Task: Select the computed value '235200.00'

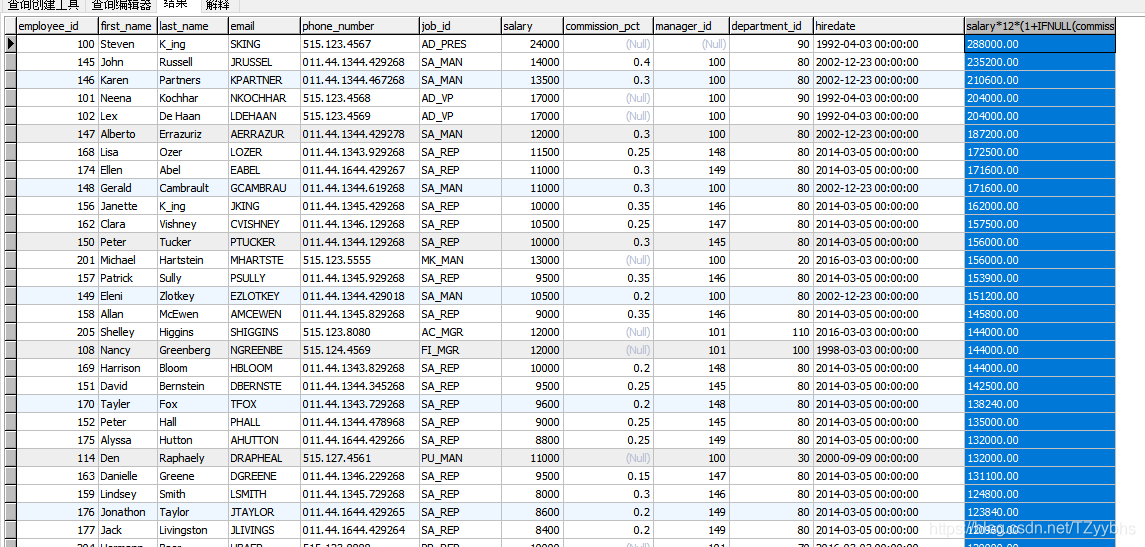Action: coord(1040,62)
